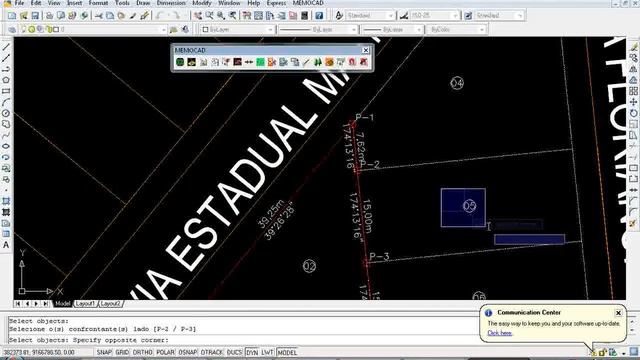Click the Undo arrow icon
The width and height of the screenshot is (640, 360).
point(160,16)
